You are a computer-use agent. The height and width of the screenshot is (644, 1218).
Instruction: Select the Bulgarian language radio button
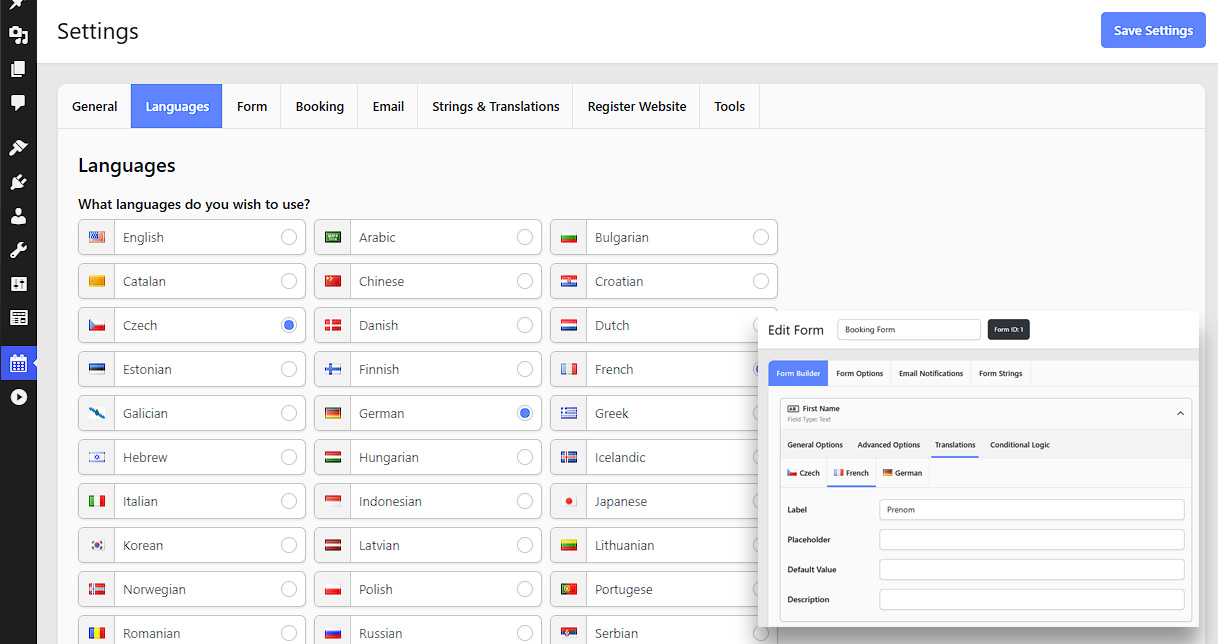pyautogui.click(x=761, y=237)
